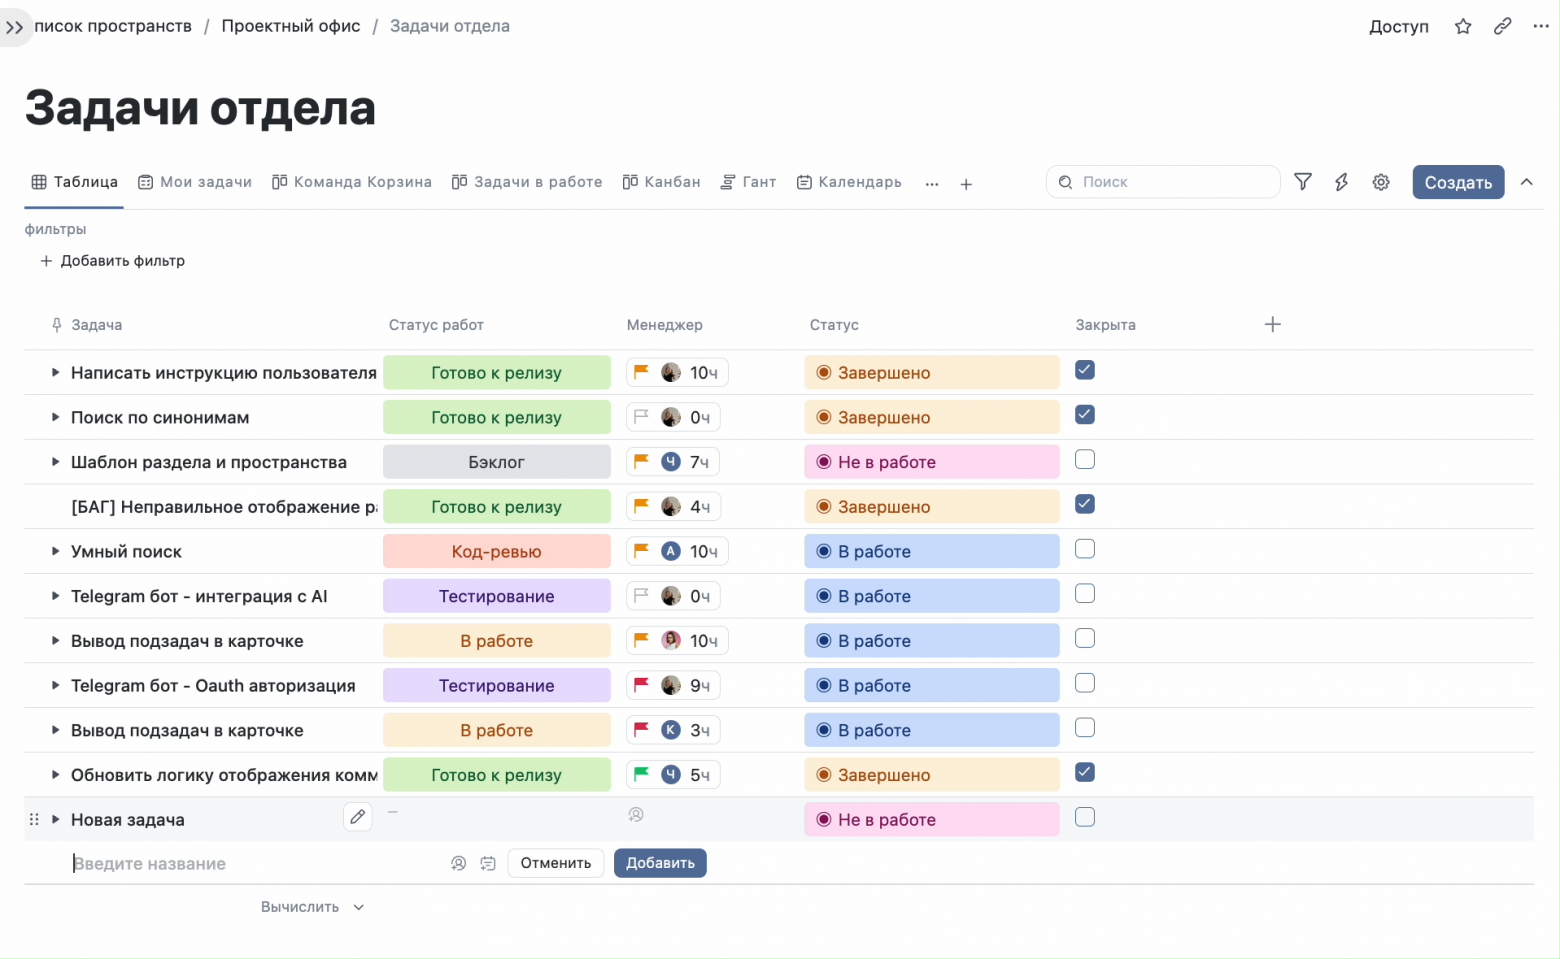Open the Гант view tab

pyautogui.click(x=749, y=182)
